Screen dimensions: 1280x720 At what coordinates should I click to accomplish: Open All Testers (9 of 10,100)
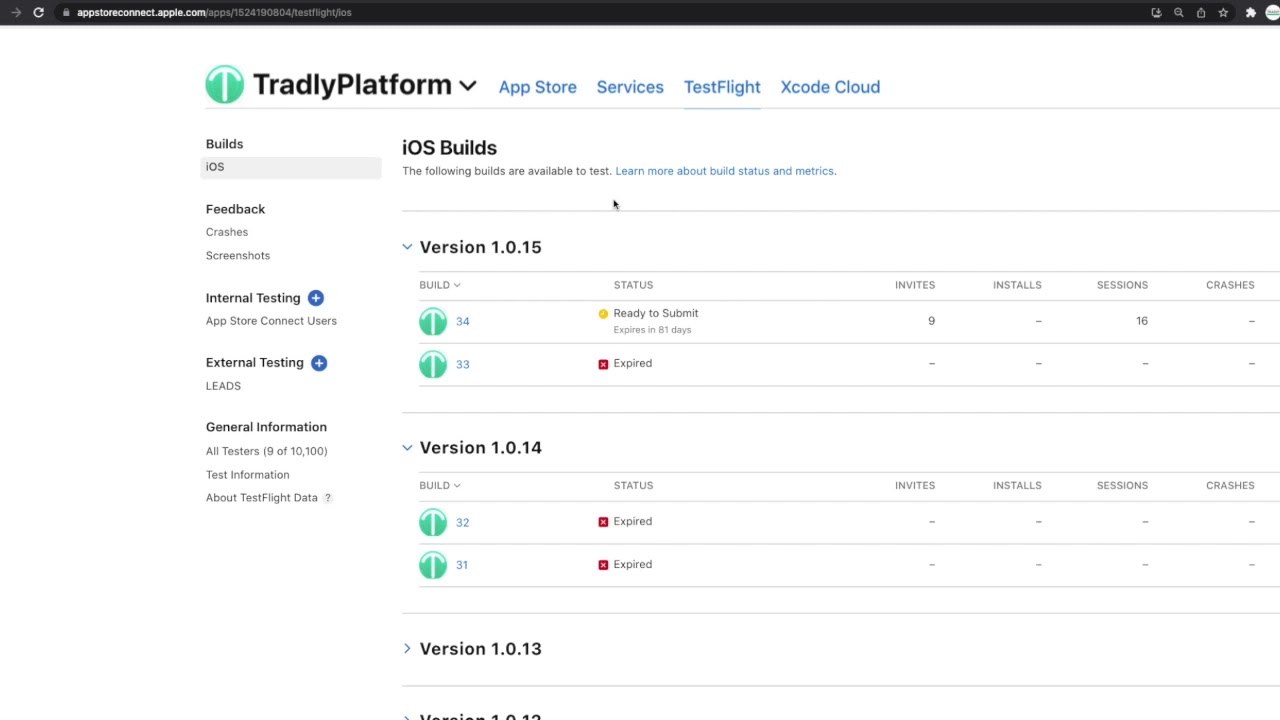266,451
